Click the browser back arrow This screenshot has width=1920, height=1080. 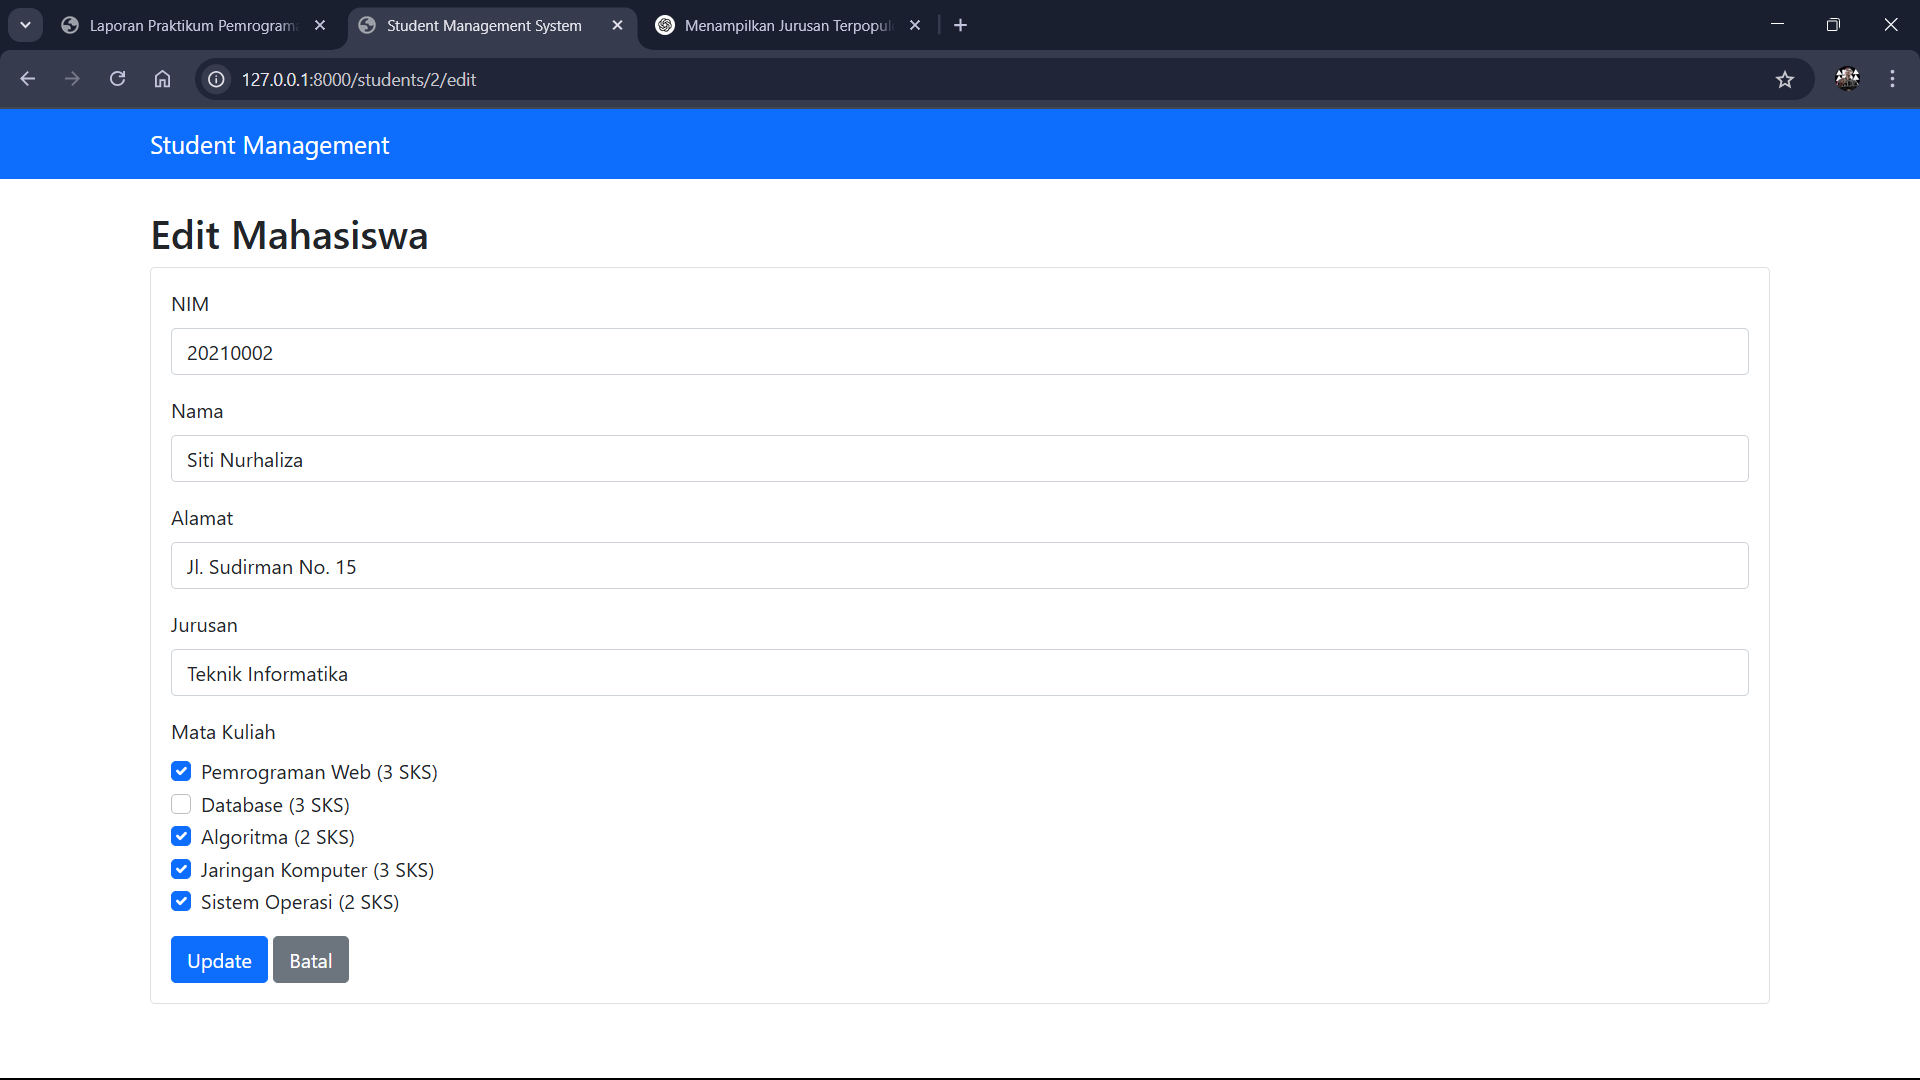coord(28,79)
